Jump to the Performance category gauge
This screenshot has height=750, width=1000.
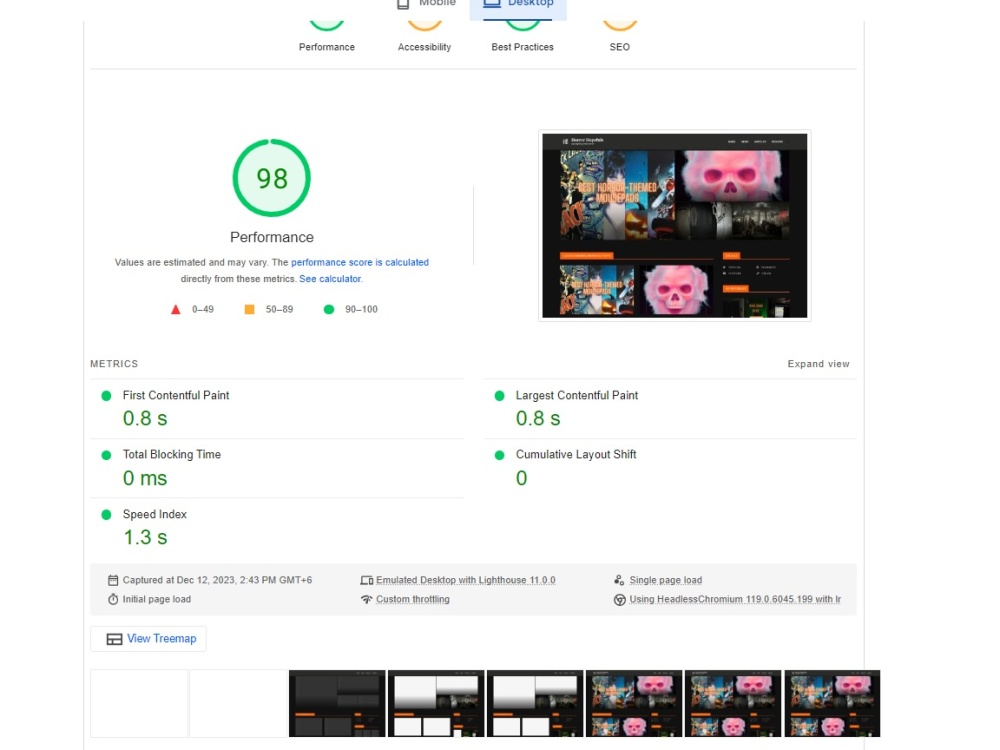327,37
